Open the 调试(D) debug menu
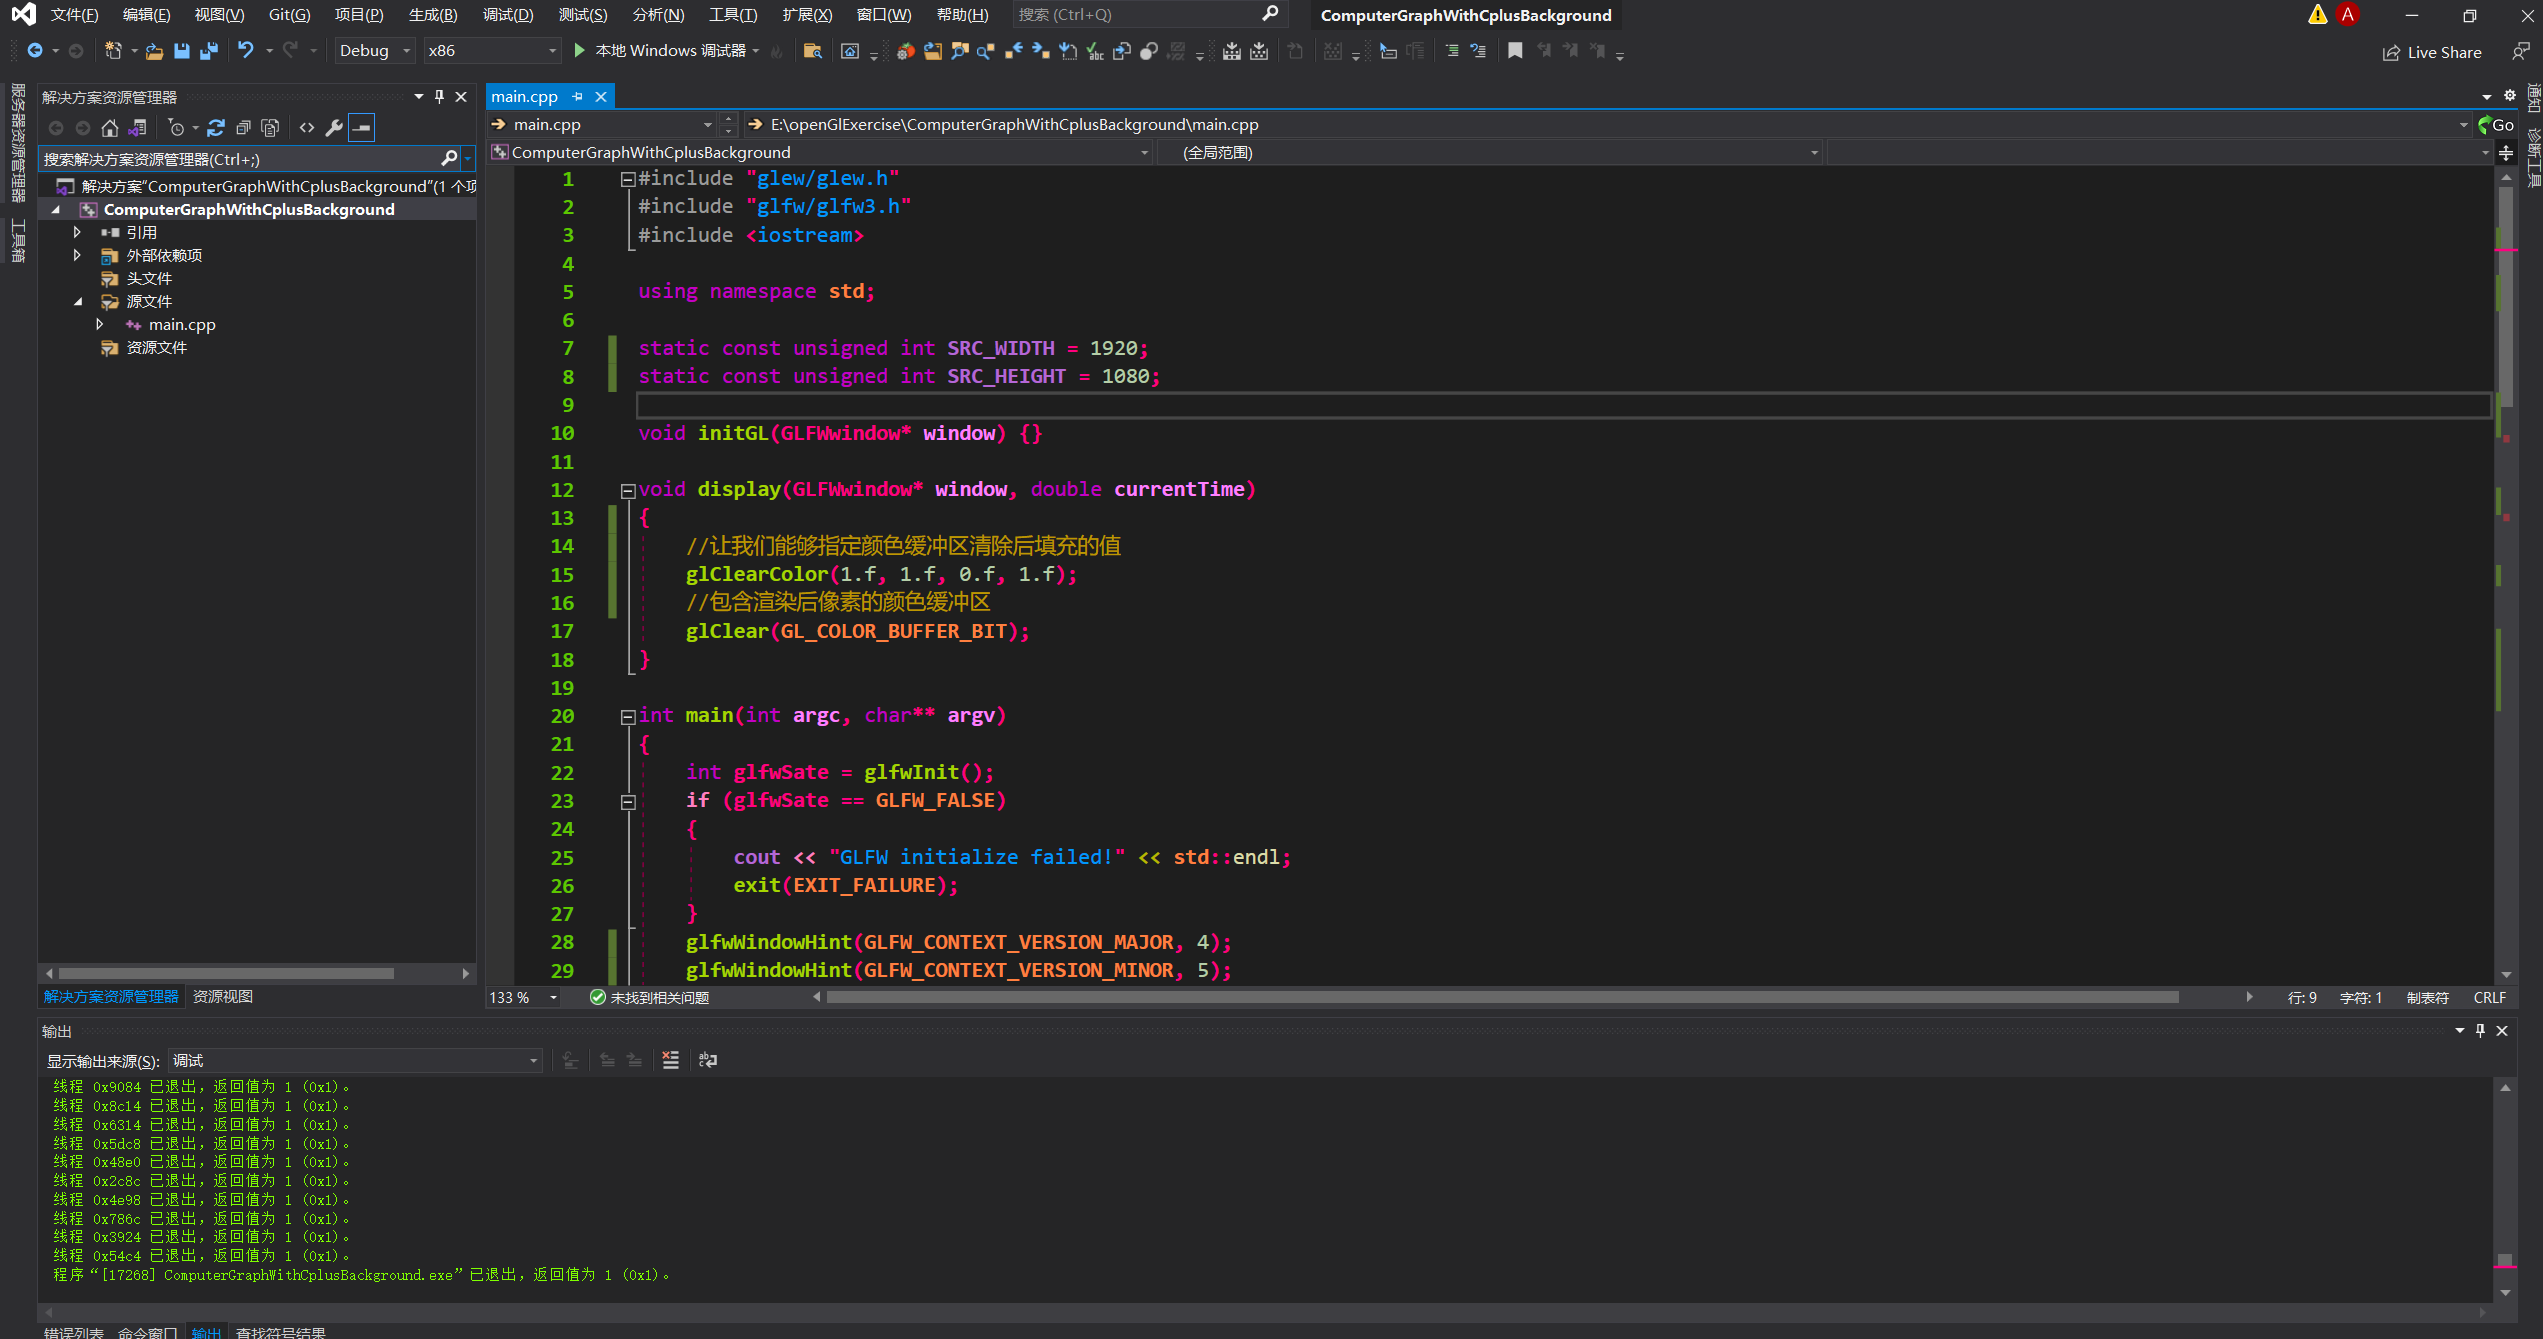The image size is (2543, 1339). [508, 15]
